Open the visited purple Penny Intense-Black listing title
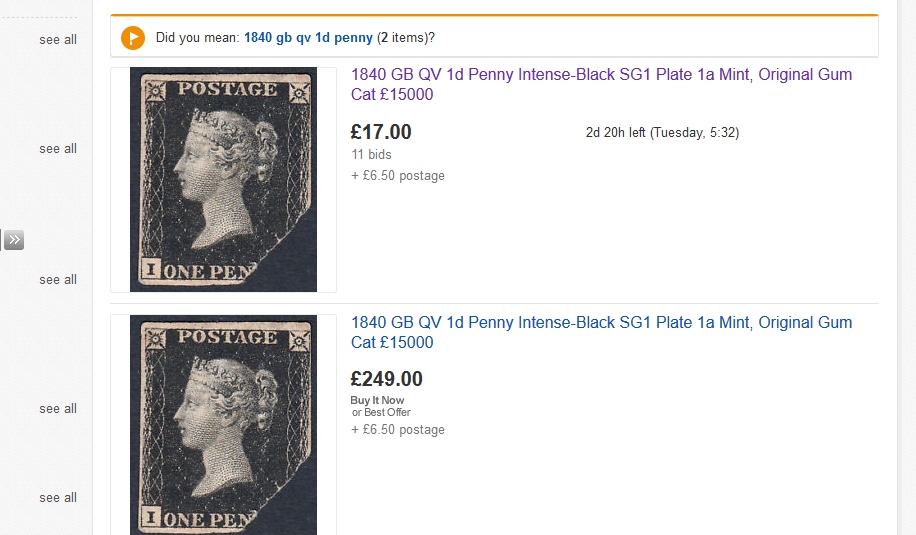Viewport: 916px width, 535px height. coord(601,84)
